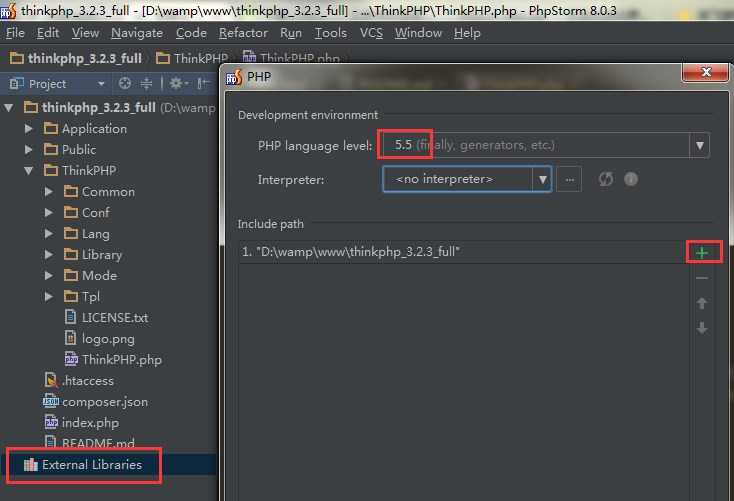Expand the Library folder arrow
This screenshot has width=734, height=501.
(49, 254)
